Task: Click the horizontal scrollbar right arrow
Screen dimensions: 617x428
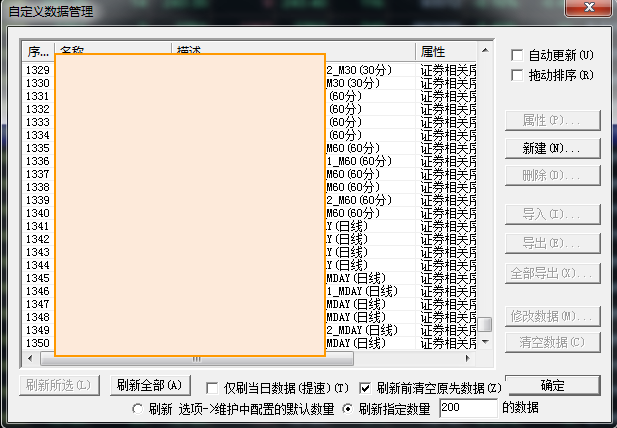Action: pos(468,358)
